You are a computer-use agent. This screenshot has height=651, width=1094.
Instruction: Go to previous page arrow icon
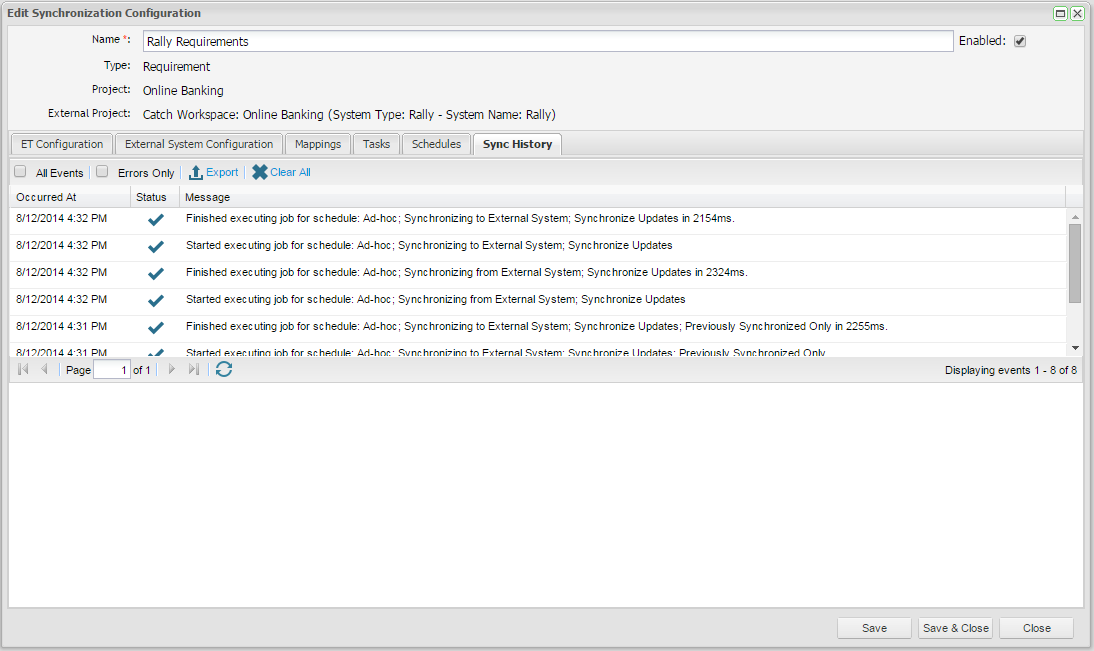44,370
